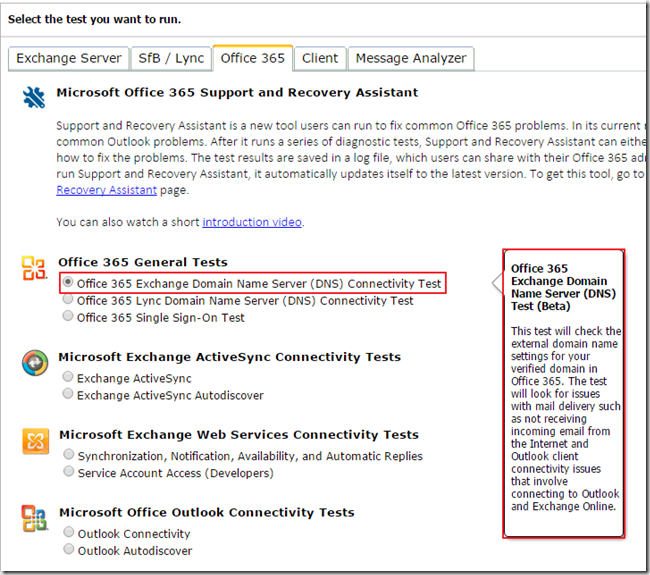The image size is (650, 575).
Task: Choose the Office 365 Single Sign-On Test
Action: coord(68,317)
